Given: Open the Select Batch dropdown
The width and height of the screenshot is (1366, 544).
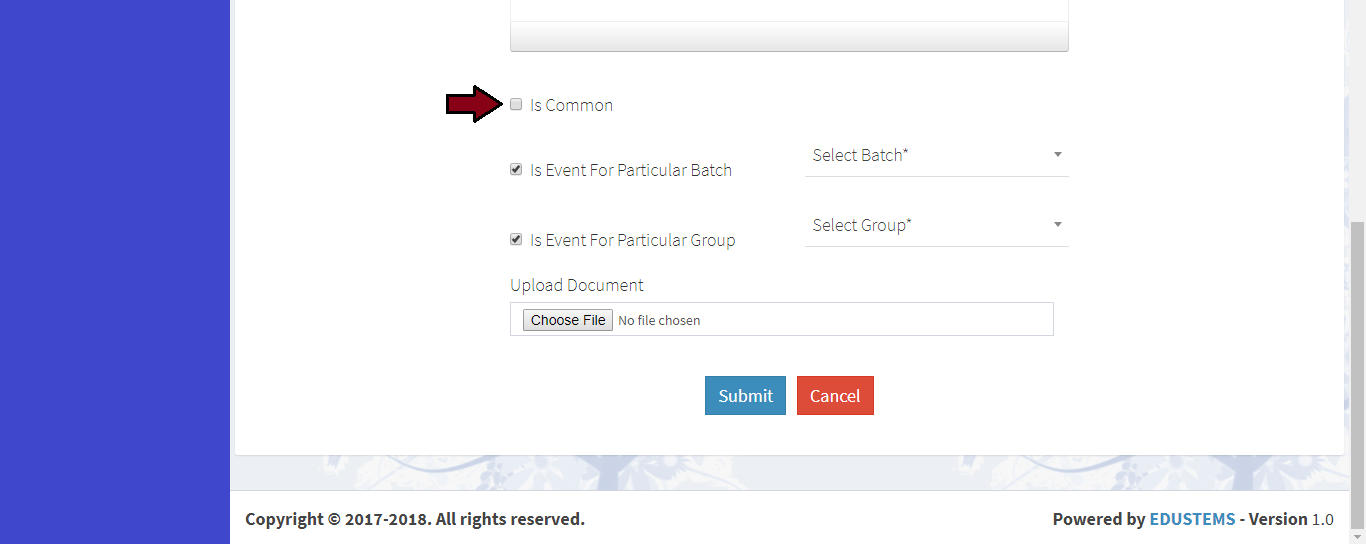Looking at the screenshot, I should (x=925, y=156).
